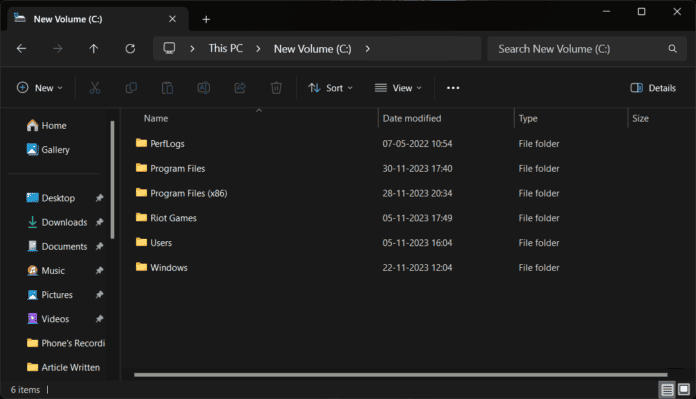Click the Copy toolbar icon
This screenshot has width=696, height=399.
click(131, 87)
